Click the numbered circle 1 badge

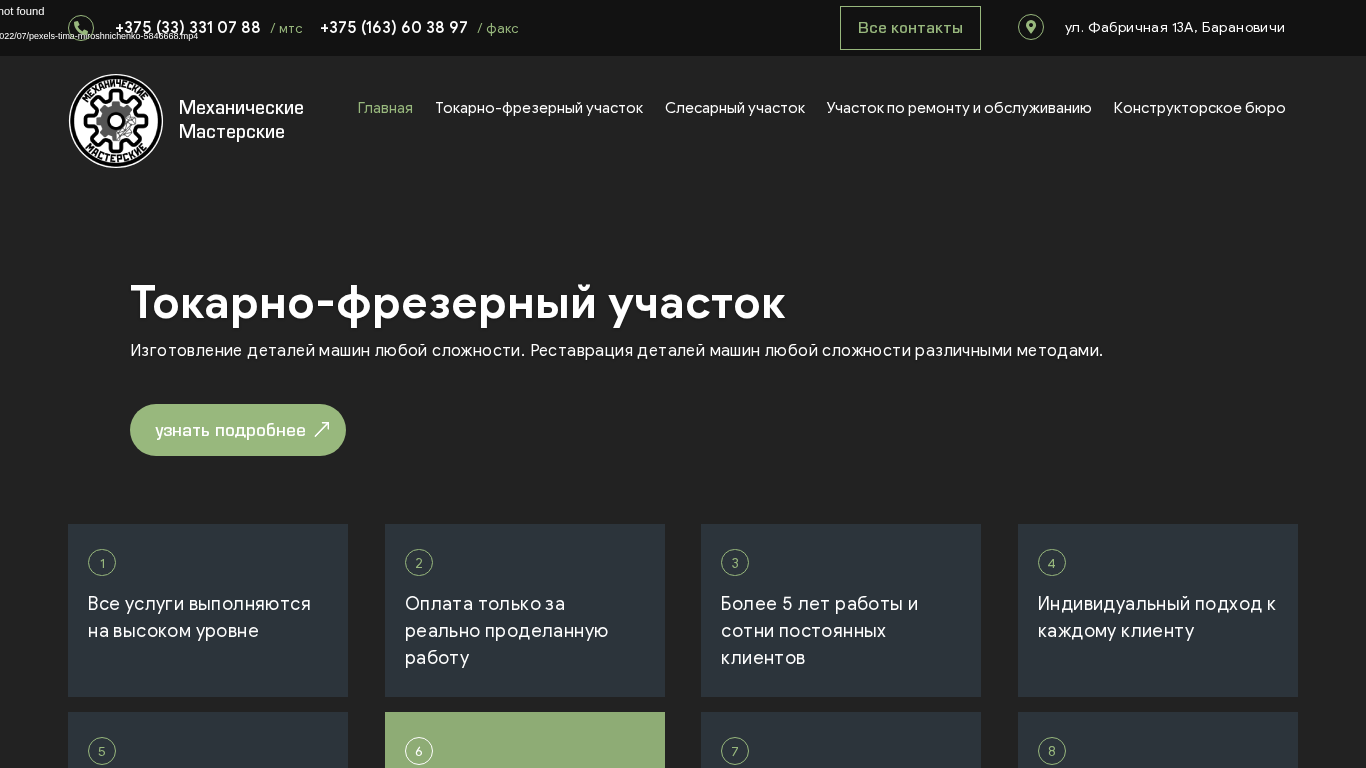102,563
